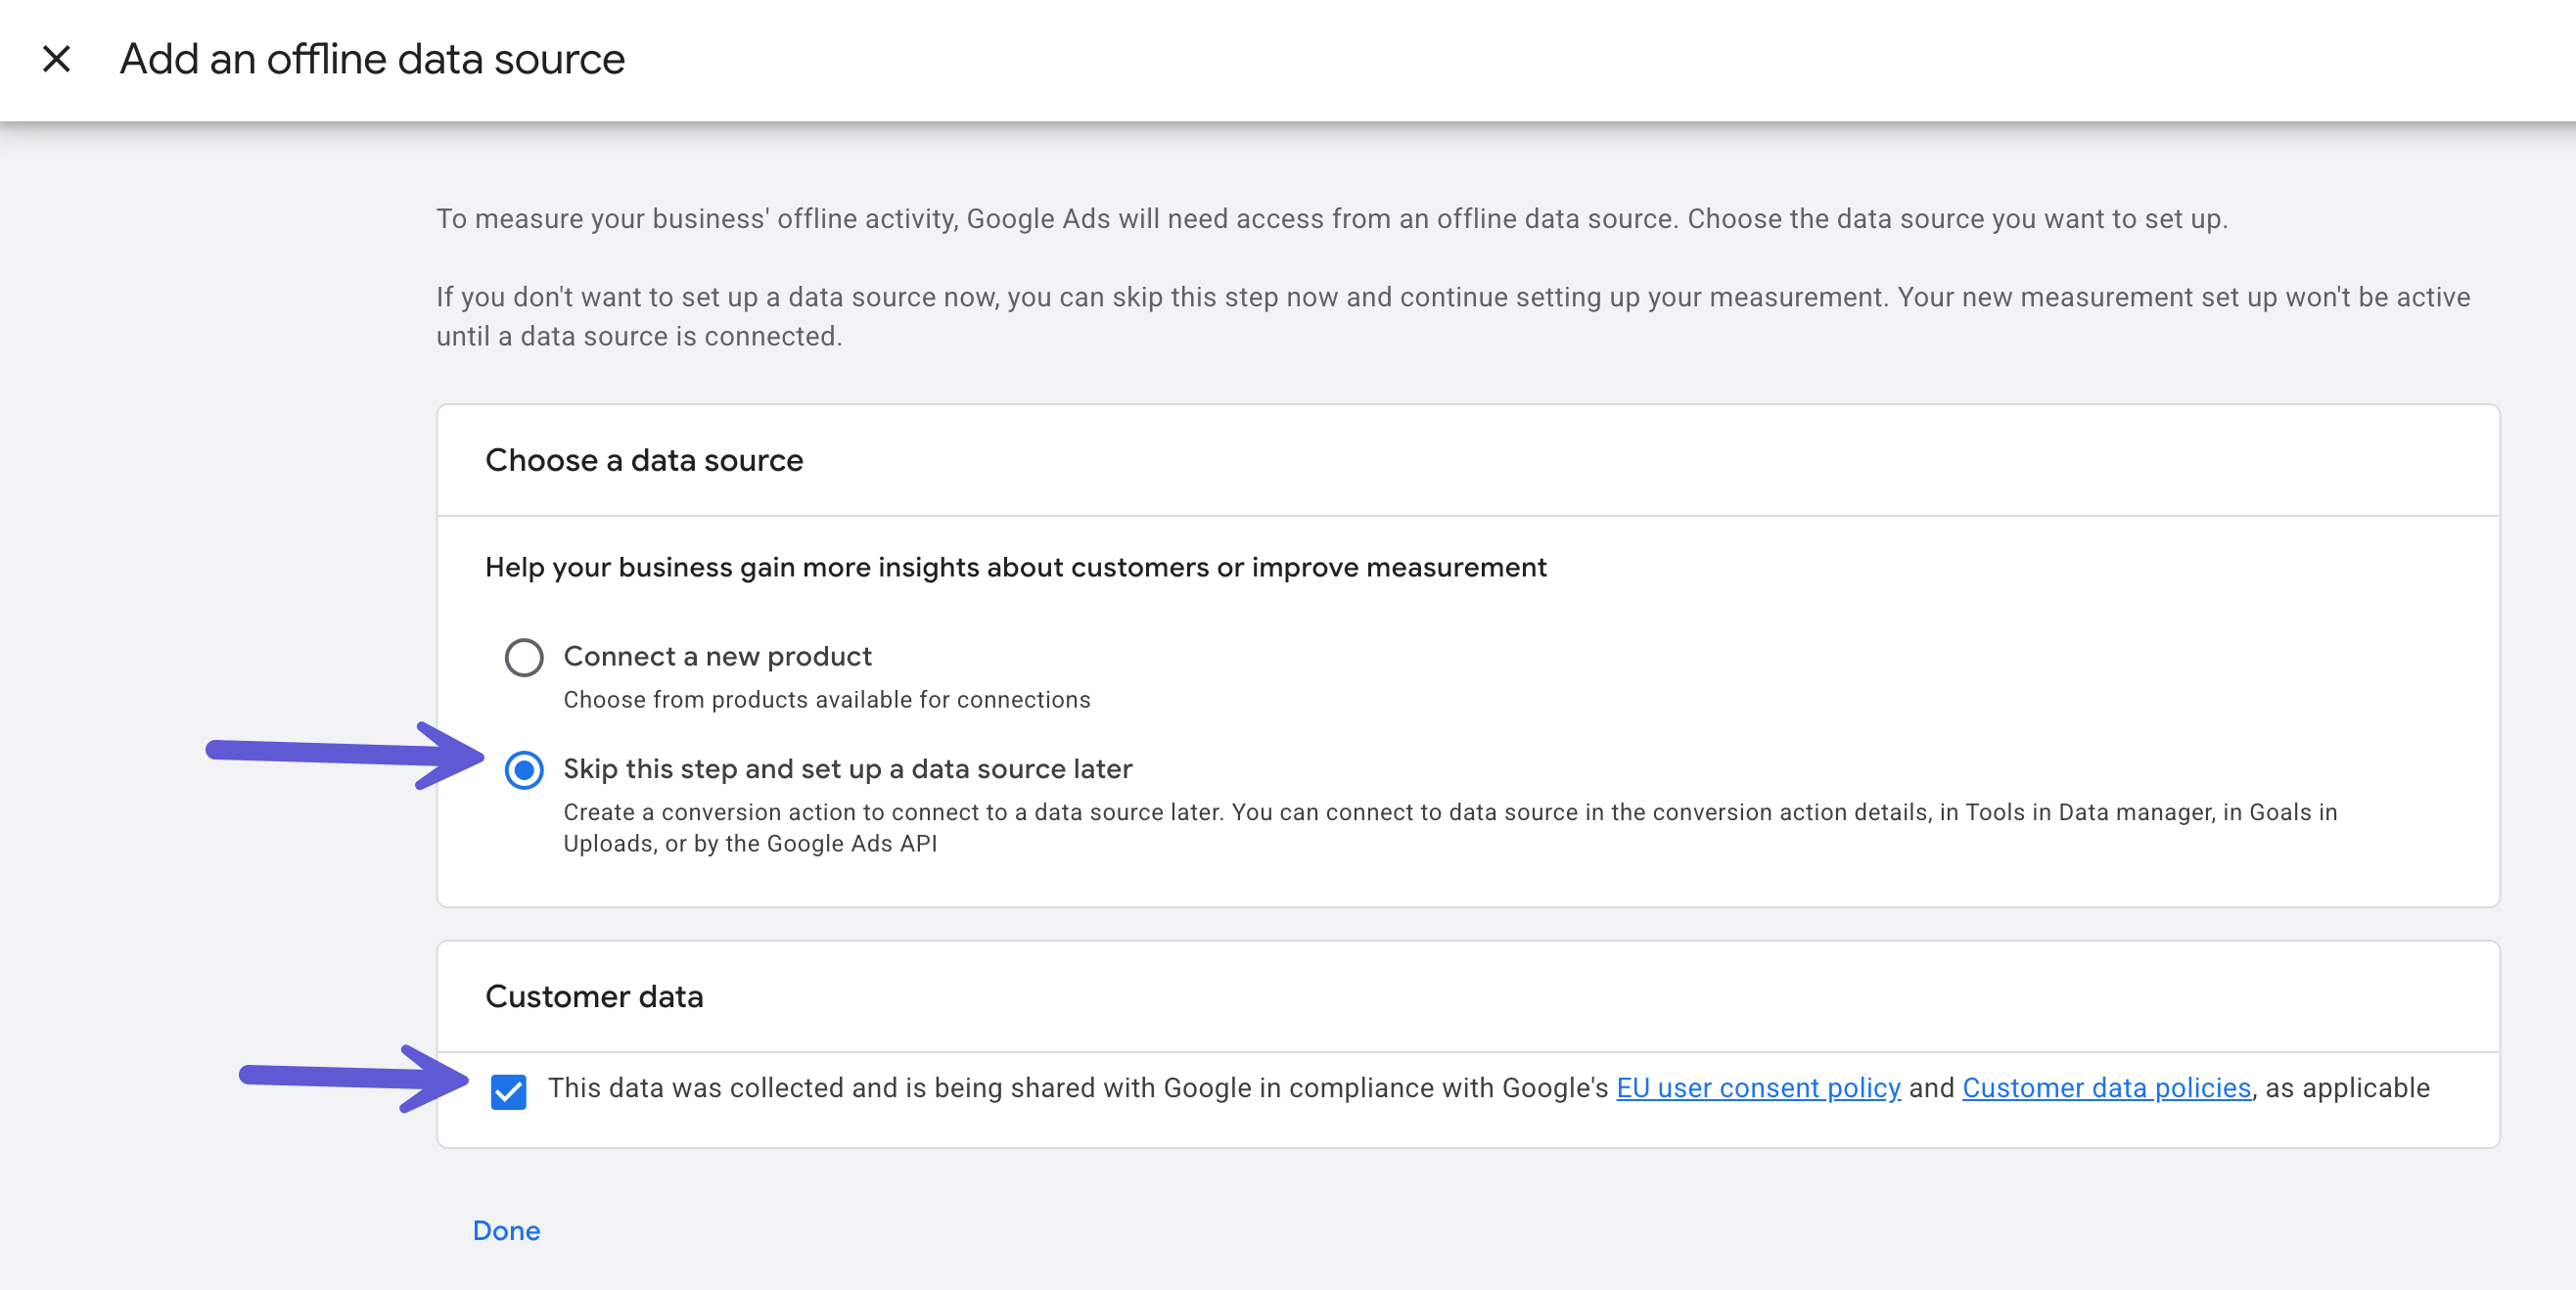2576x1290 pixels.
Task: Open the EU user consent policy link
Action: point(1758,1088)
